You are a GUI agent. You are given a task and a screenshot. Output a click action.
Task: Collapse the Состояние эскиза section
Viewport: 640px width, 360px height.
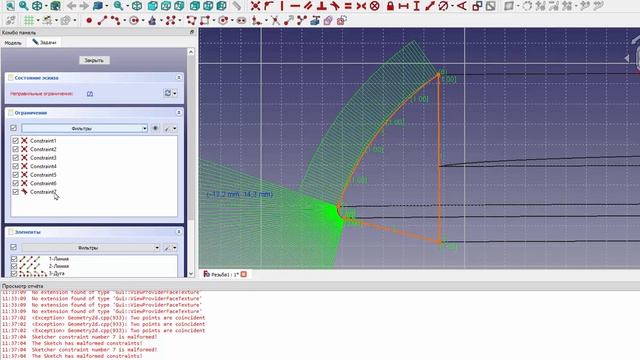pos(179,78)
